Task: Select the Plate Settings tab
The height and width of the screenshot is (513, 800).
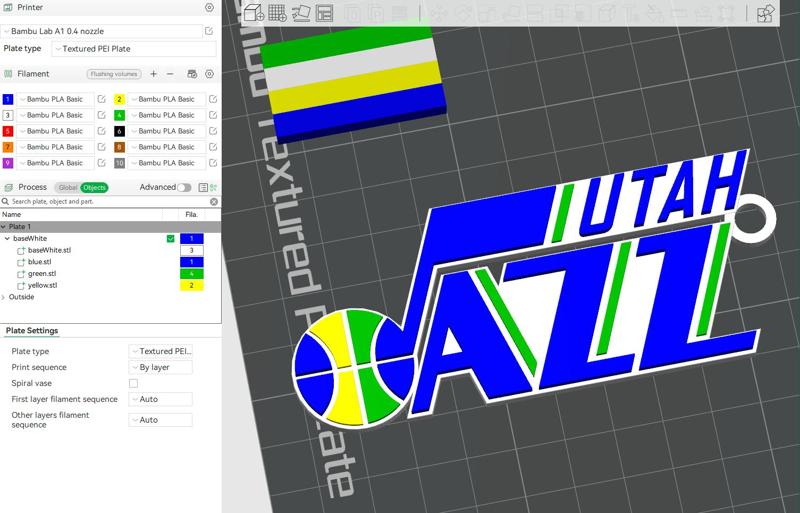Action: pyautogui.click(x=32, y=331)
